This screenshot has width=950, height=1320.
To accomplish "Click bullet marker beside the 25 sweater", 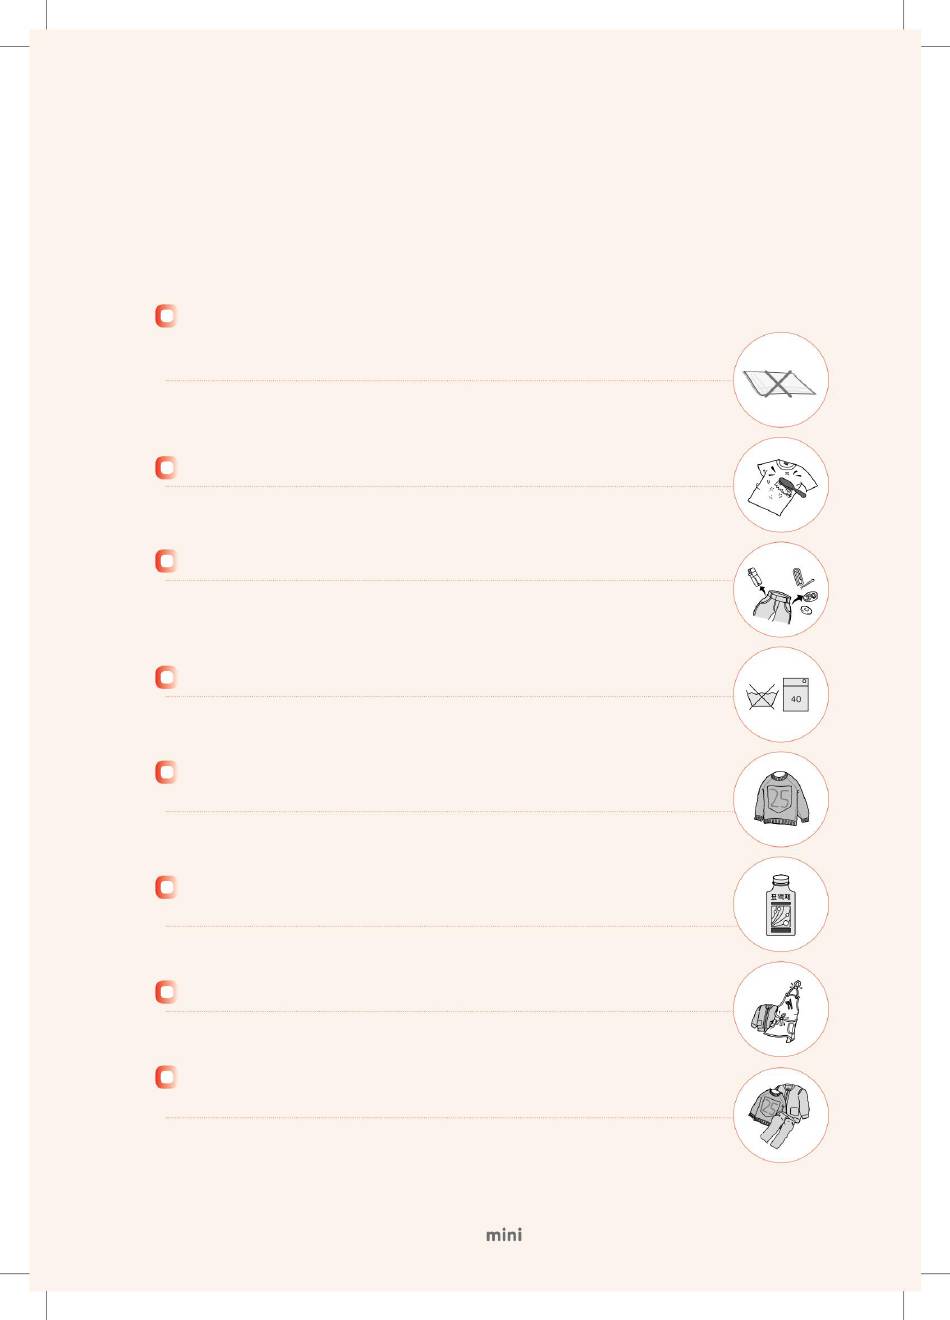I will point(166,772).
